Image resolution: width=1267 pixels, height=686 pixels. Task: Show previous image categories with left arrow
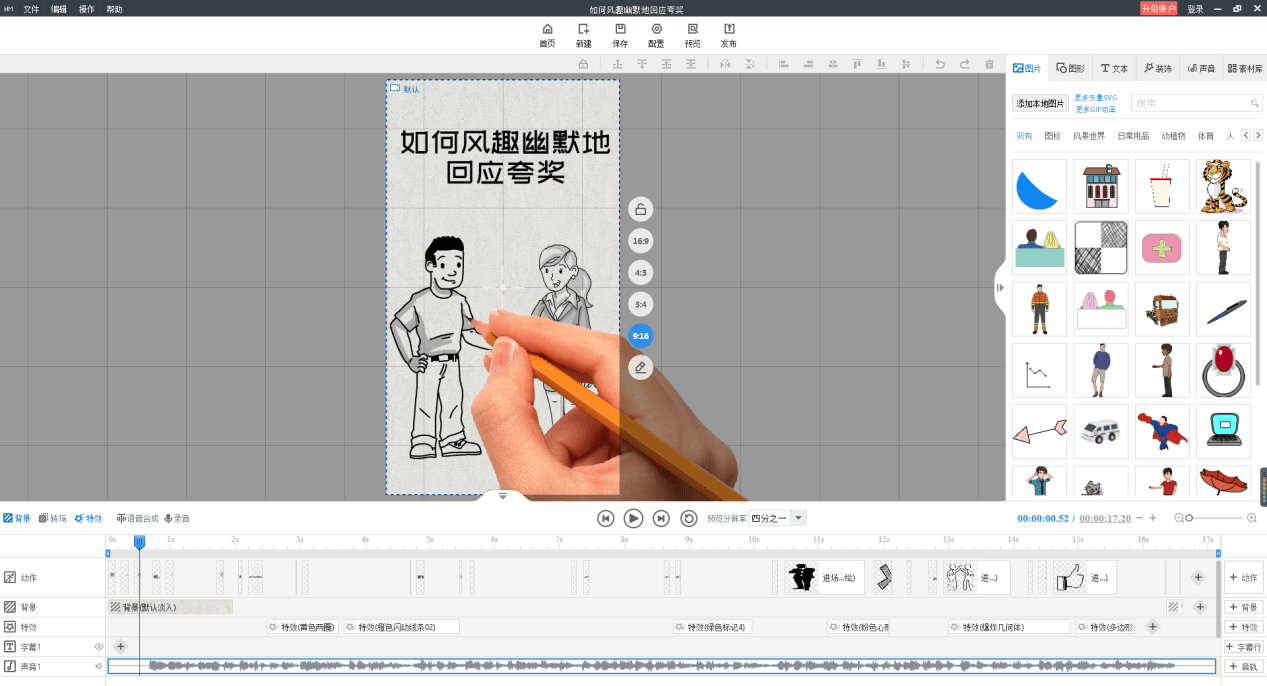click(x=1246, y=135)
